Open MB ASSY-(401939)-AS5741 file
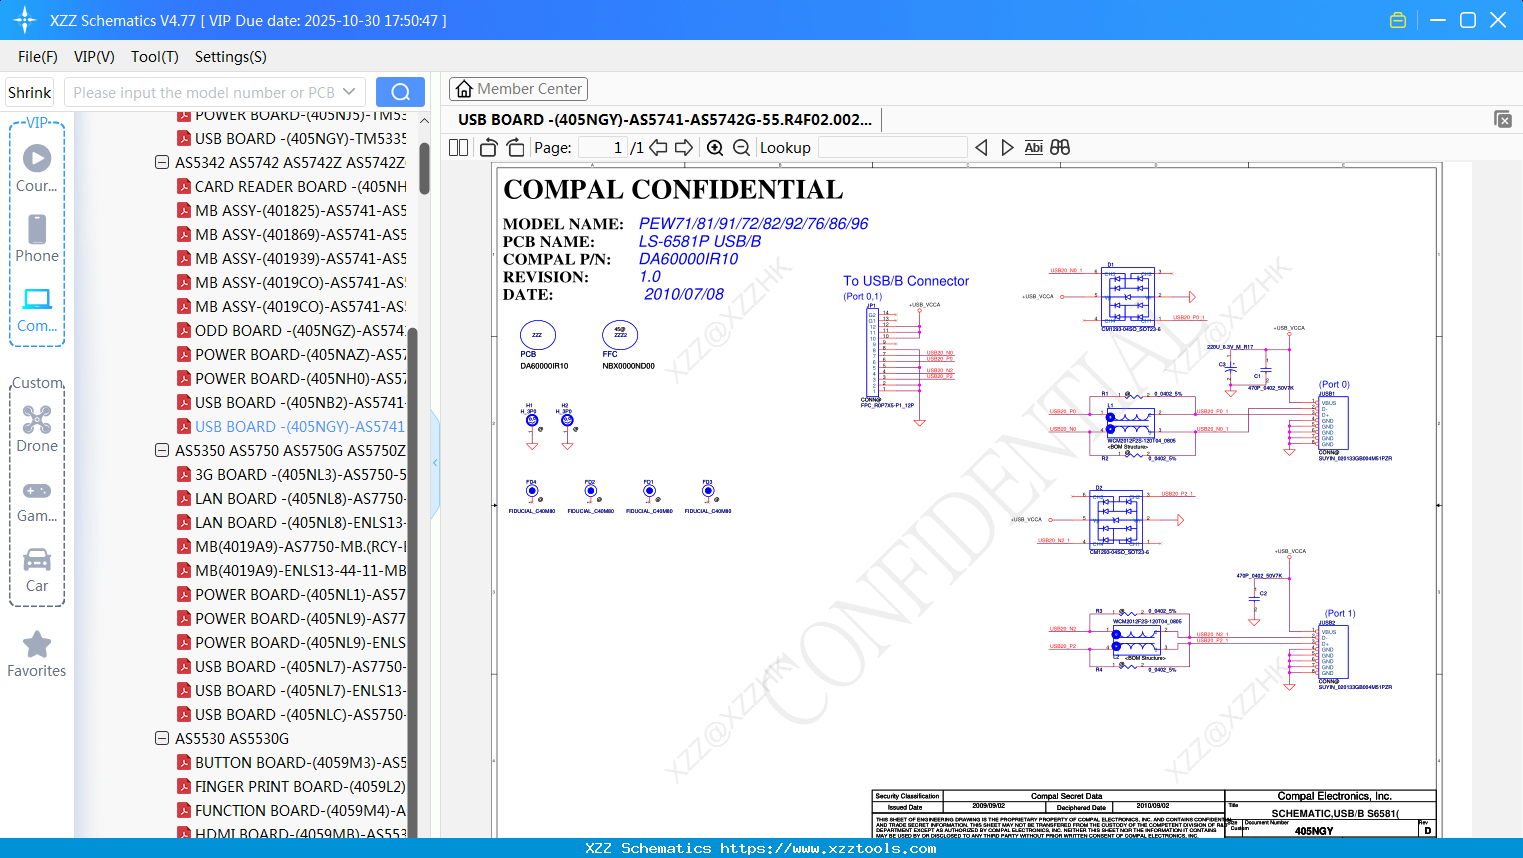 click(x=301, y=258)
